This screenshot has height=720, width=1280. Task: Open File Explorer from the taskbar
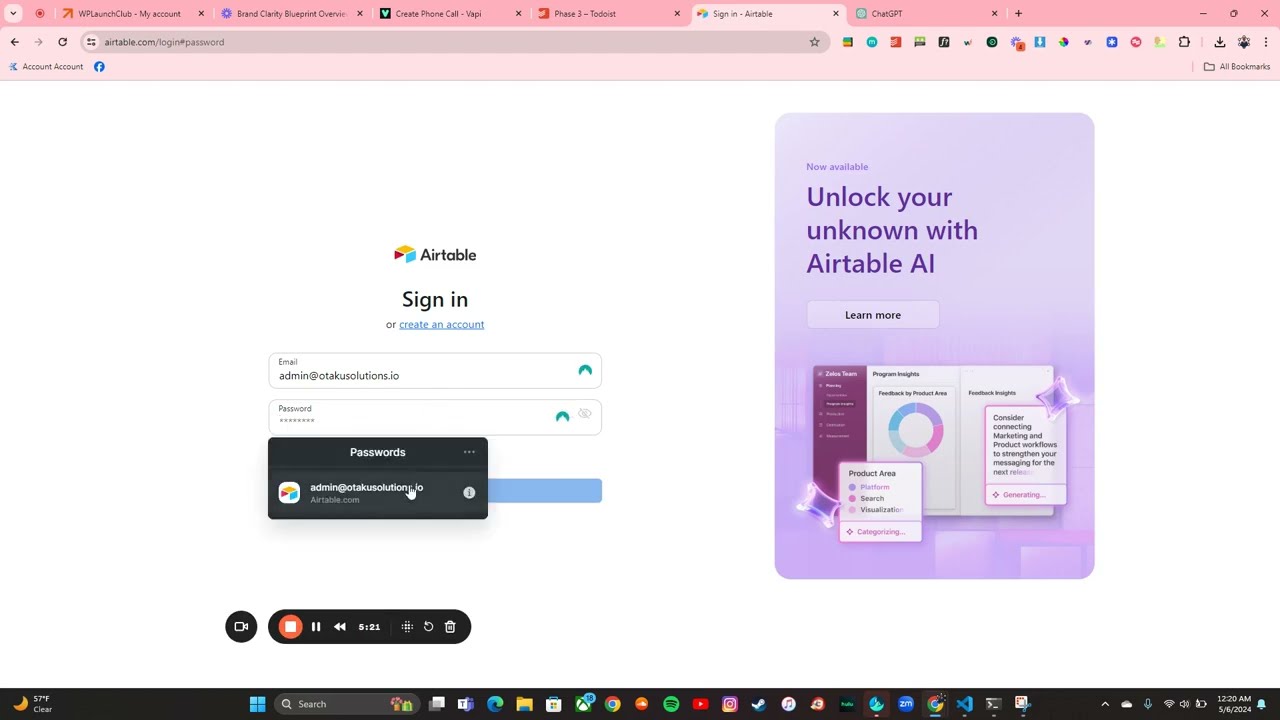coord(524,704)
